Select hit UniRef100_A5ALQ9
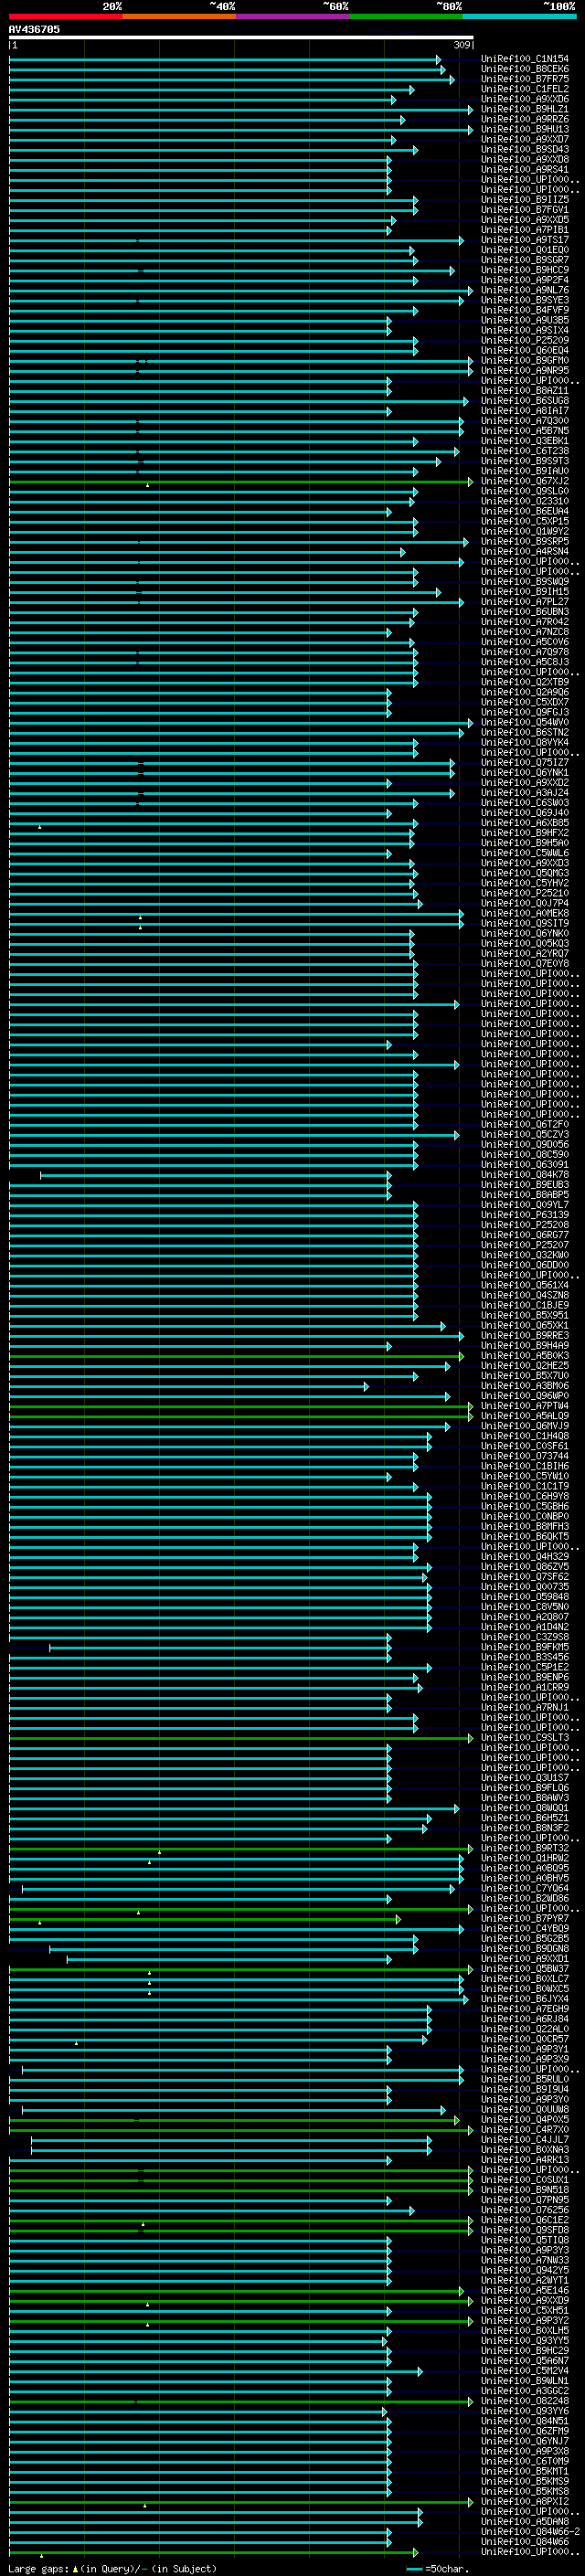This screenshot has width=585, height=2576. tap(525, 1416)
